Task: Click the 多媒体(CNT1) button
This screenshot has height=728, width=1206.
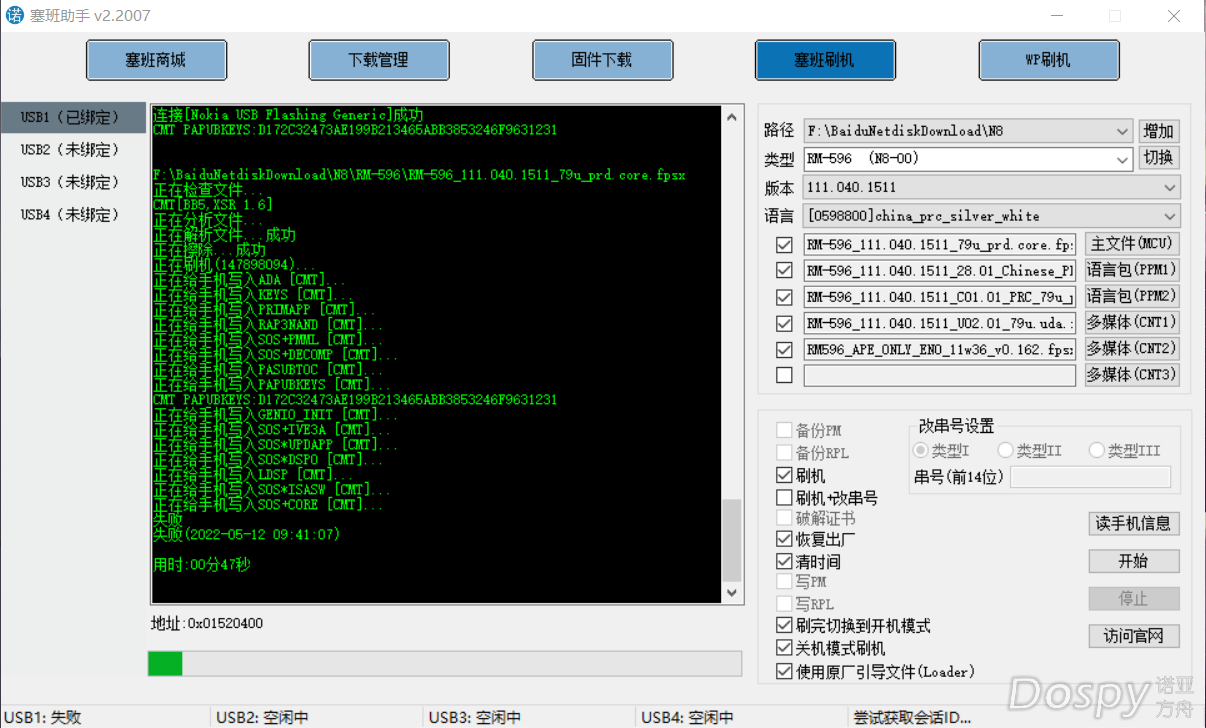Action: (x=1132, y=322)
